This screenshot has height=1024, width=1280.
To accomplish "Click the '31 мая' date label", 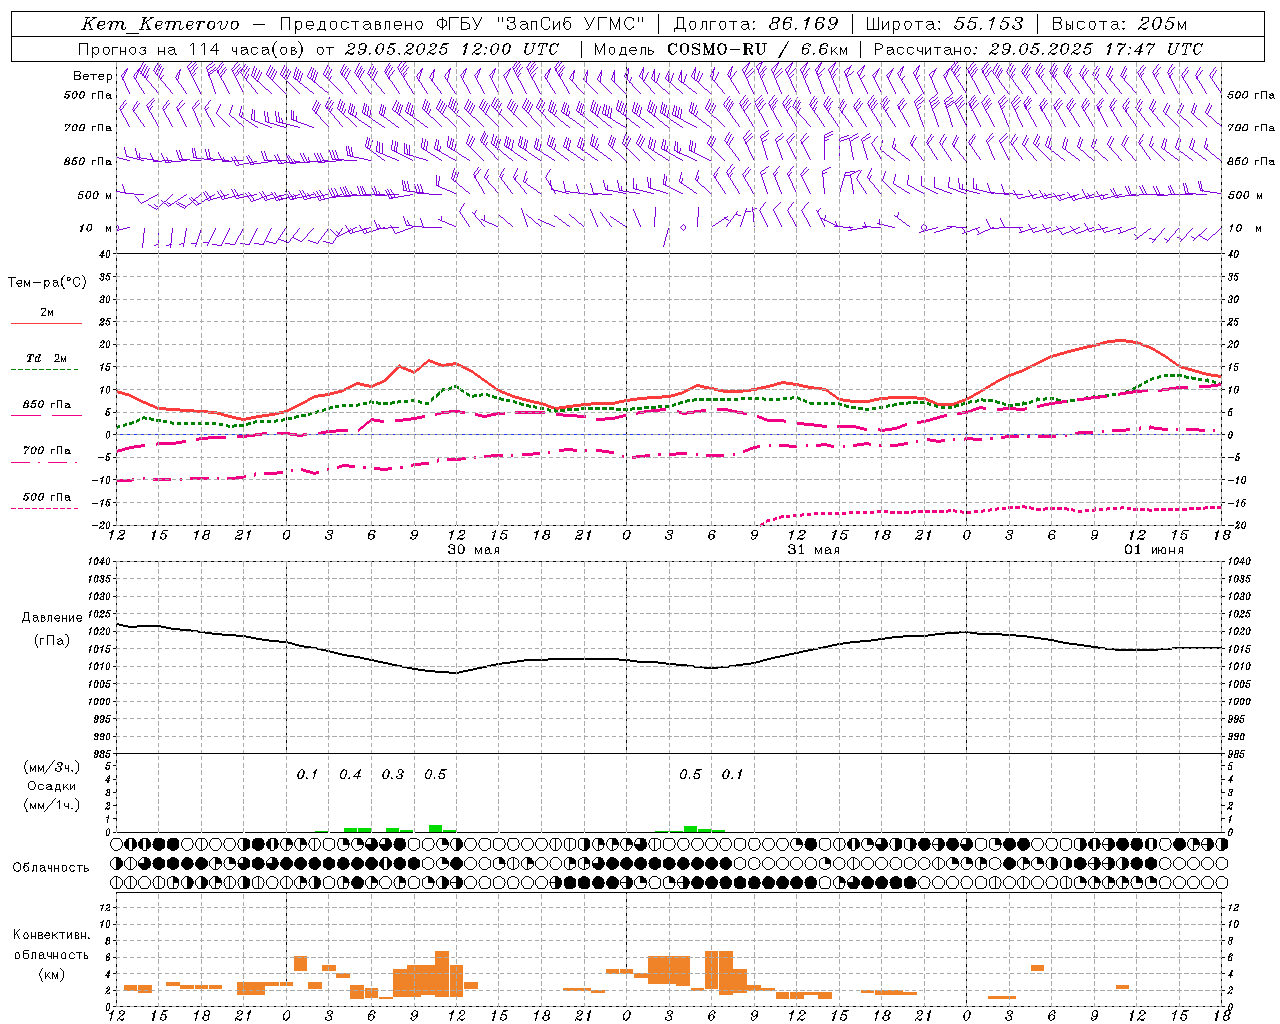I will click(813, 550).
